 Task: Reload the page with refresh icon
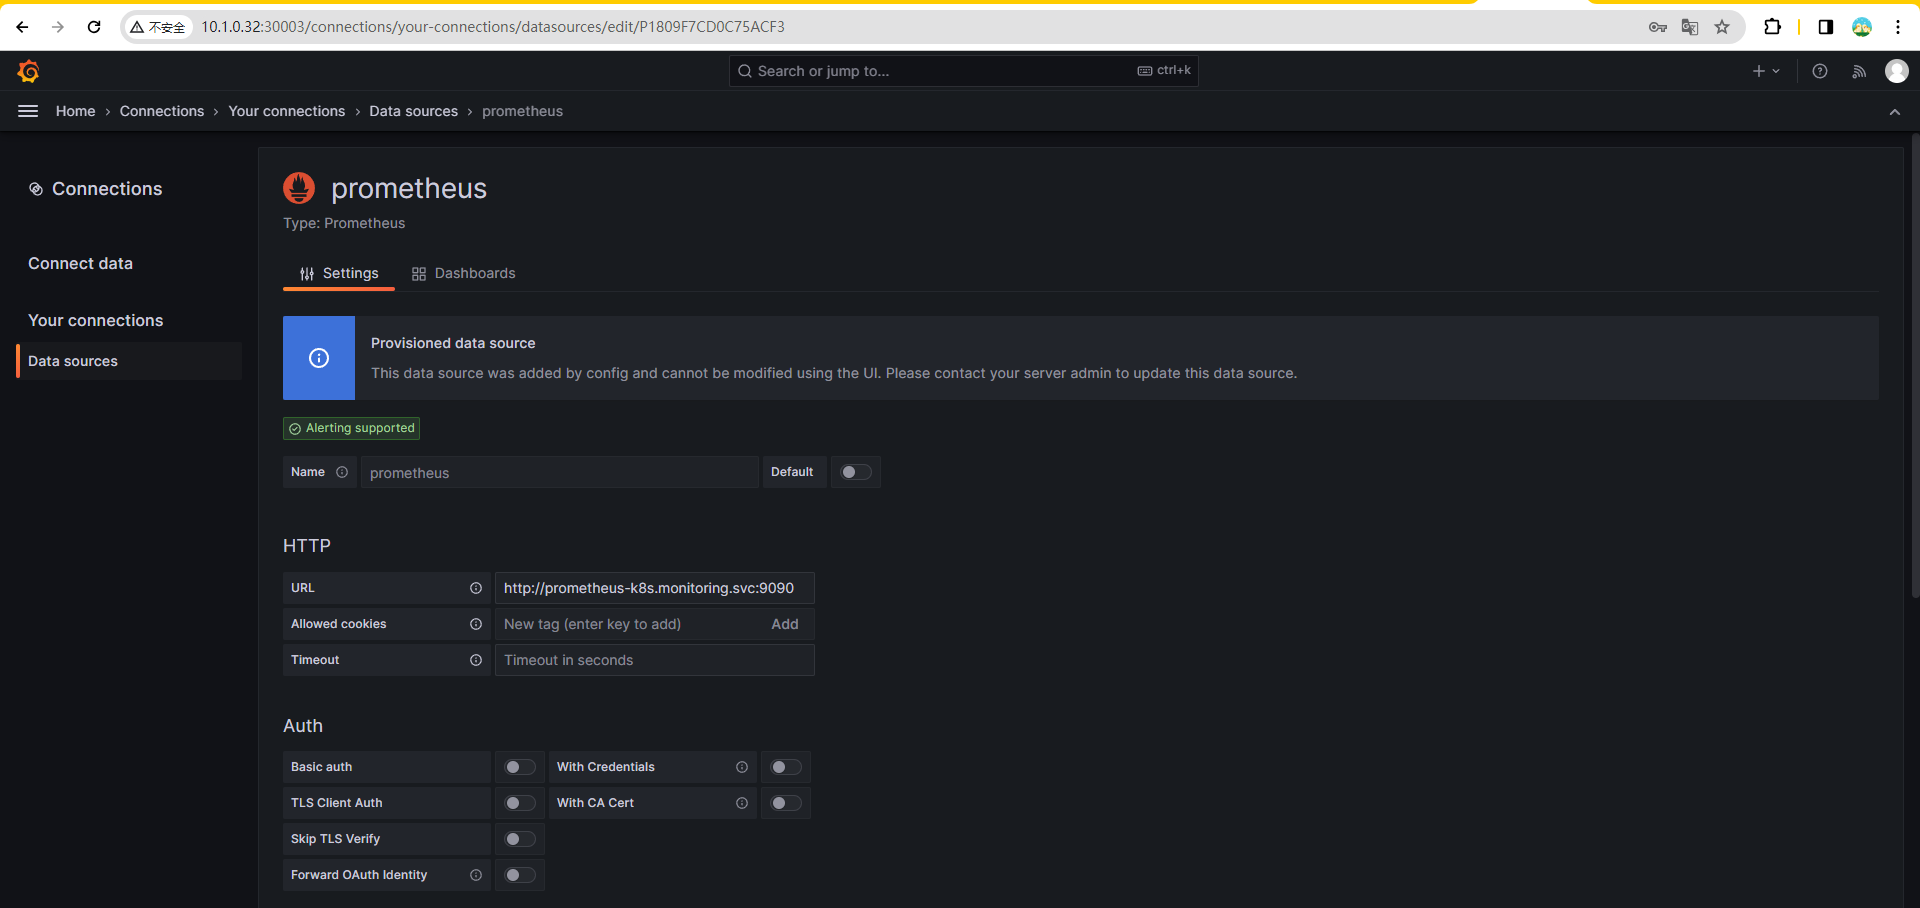coord(94,27)
